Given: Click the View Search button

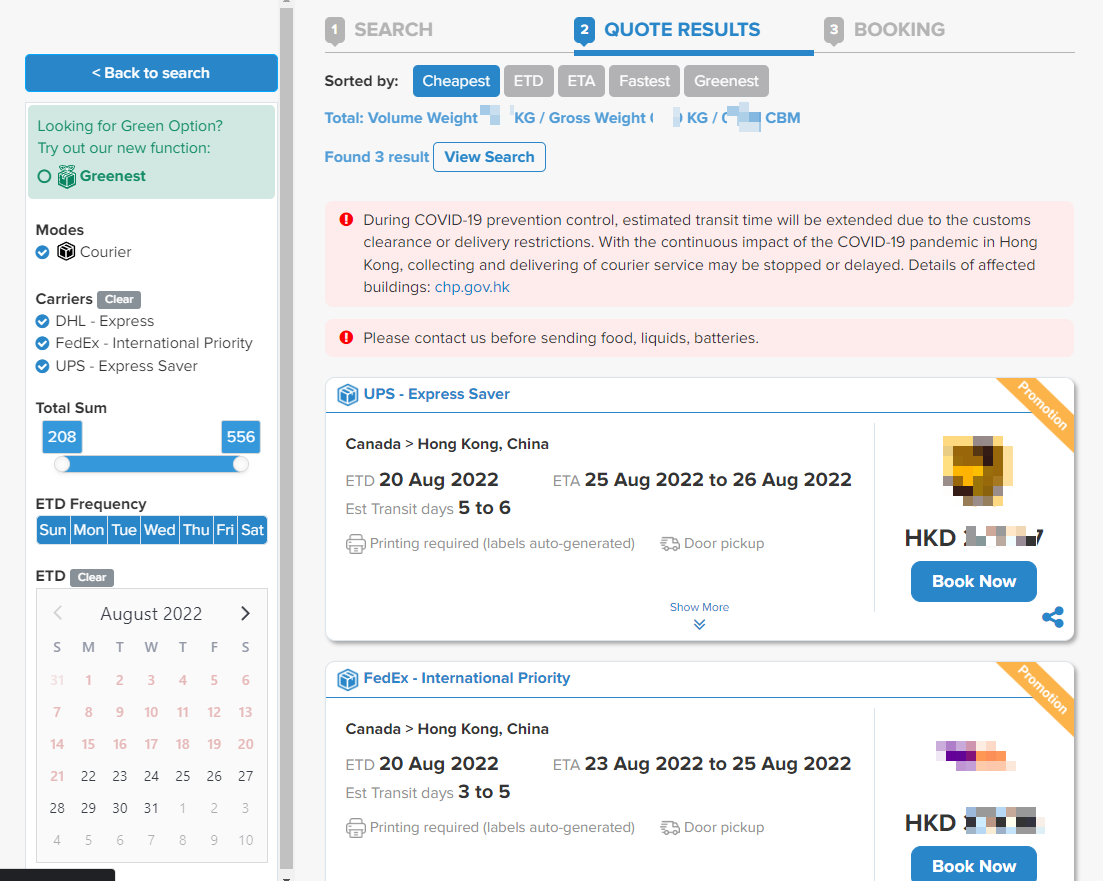Looking at the screenshot, I should click(490, 157).
